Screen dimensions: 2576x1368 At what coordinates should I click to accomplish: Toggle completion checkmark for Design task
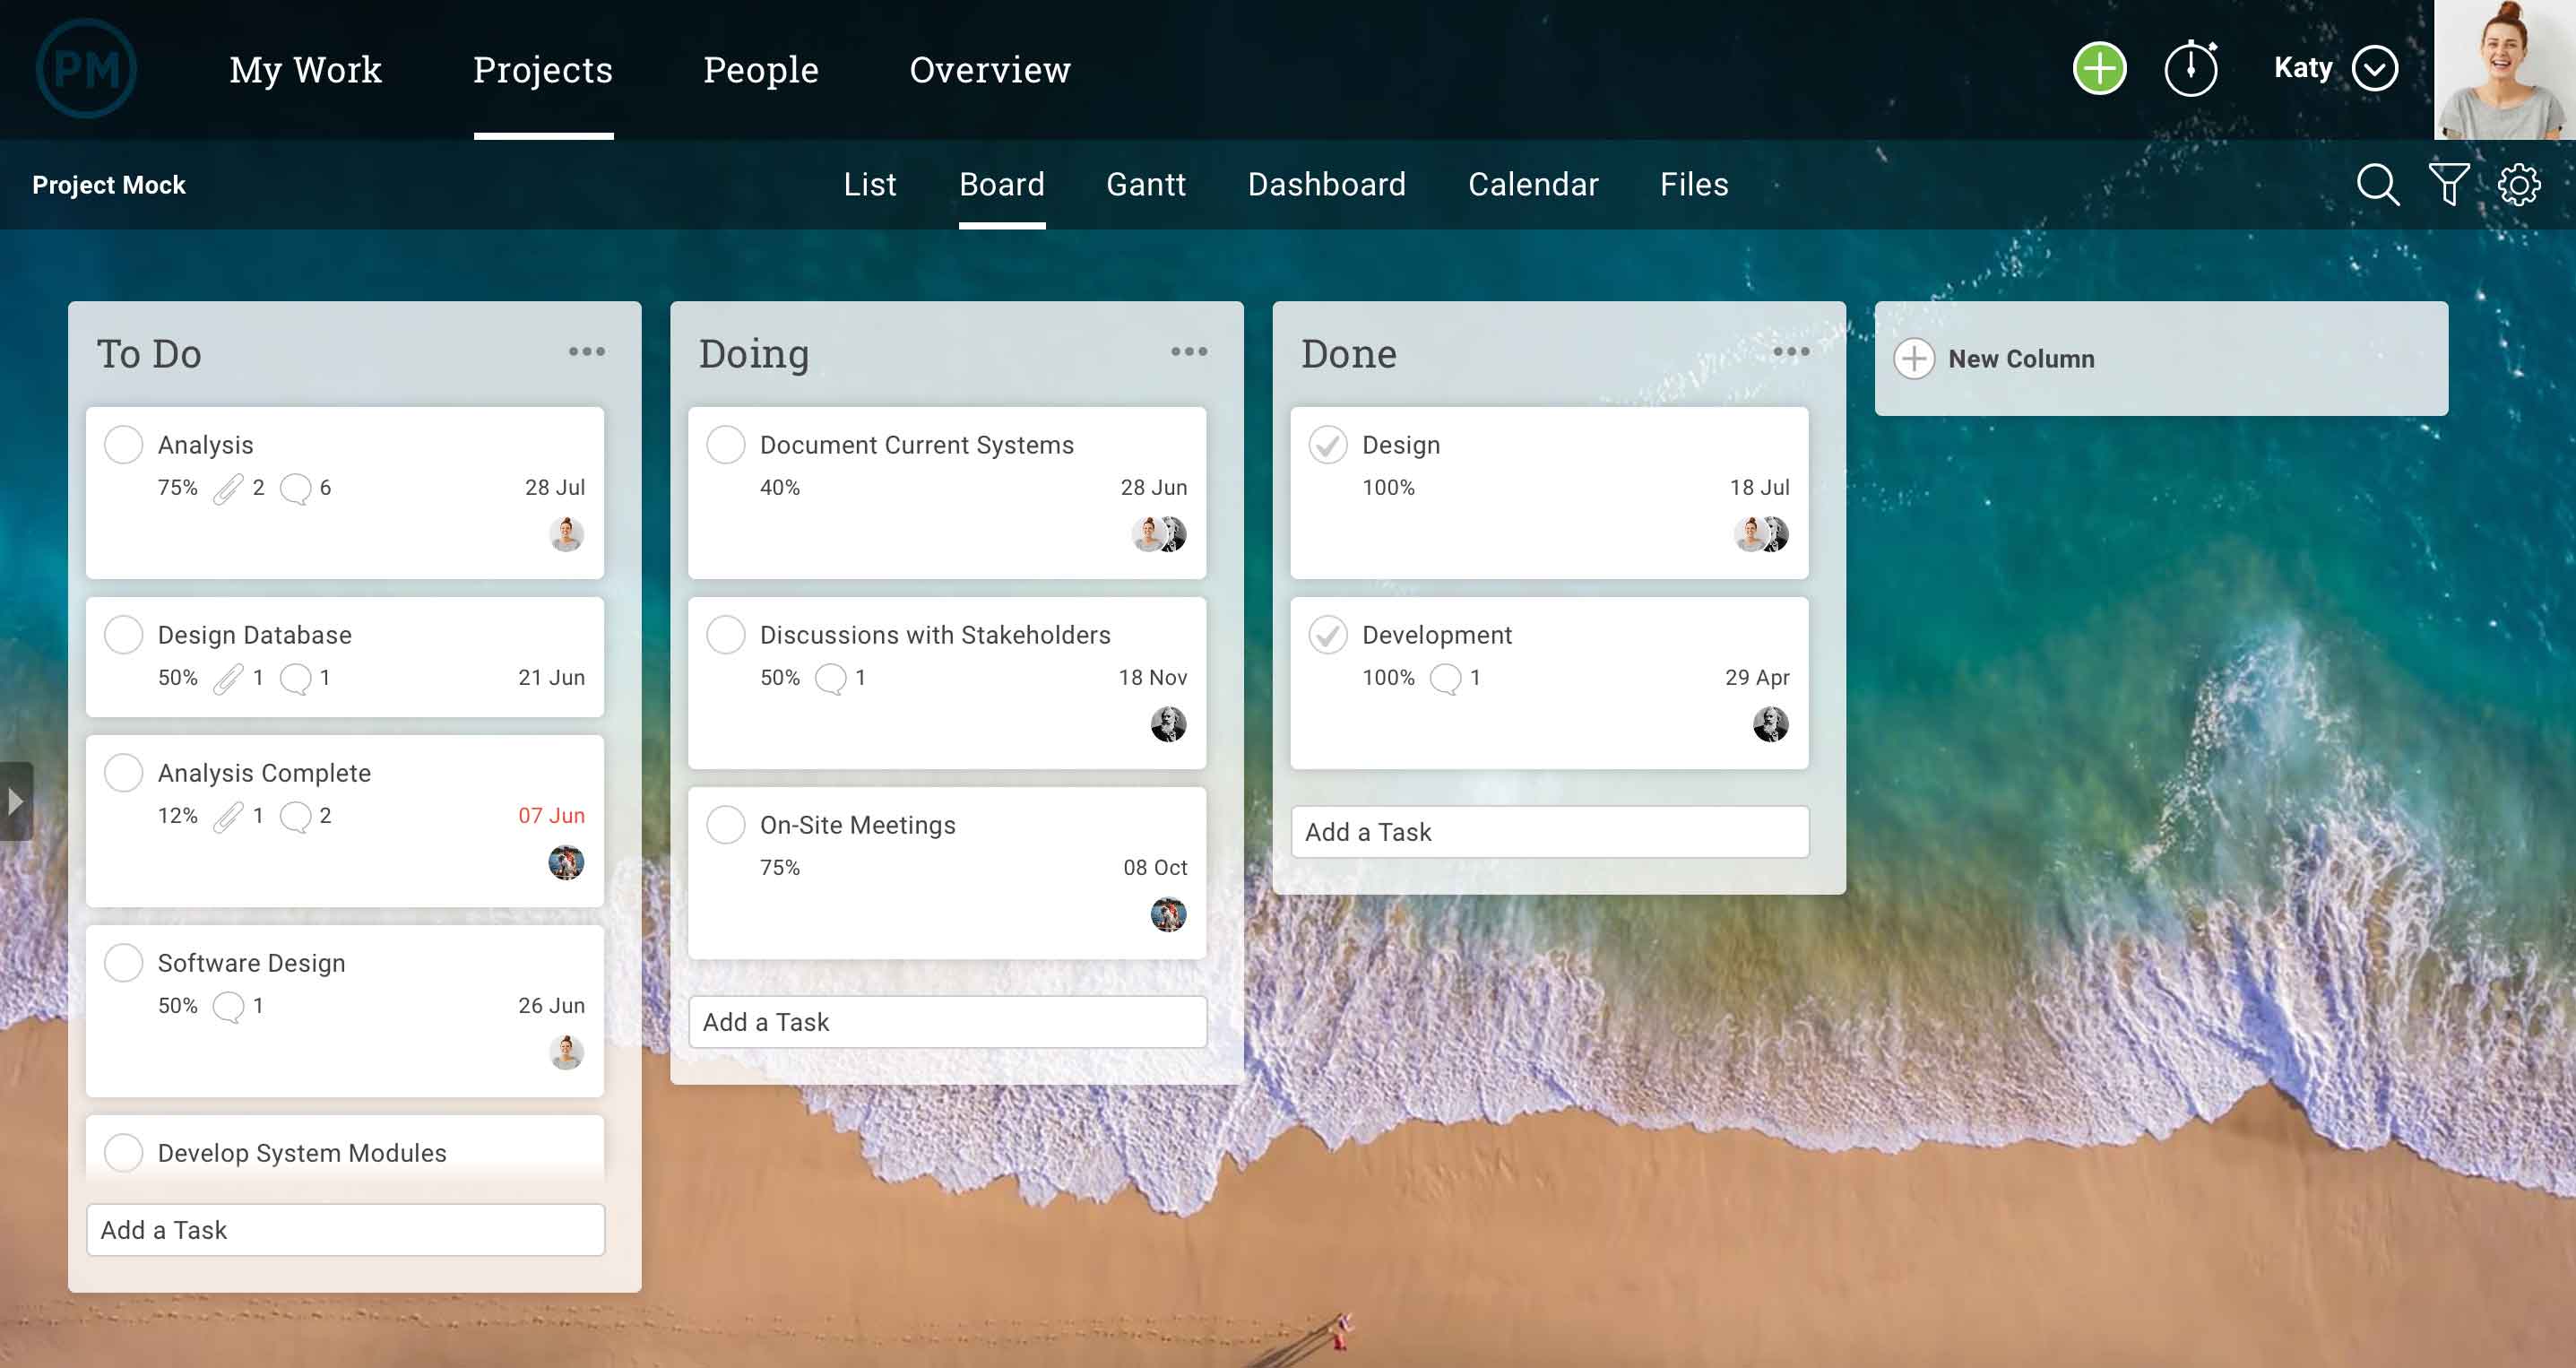point(1327,445)
